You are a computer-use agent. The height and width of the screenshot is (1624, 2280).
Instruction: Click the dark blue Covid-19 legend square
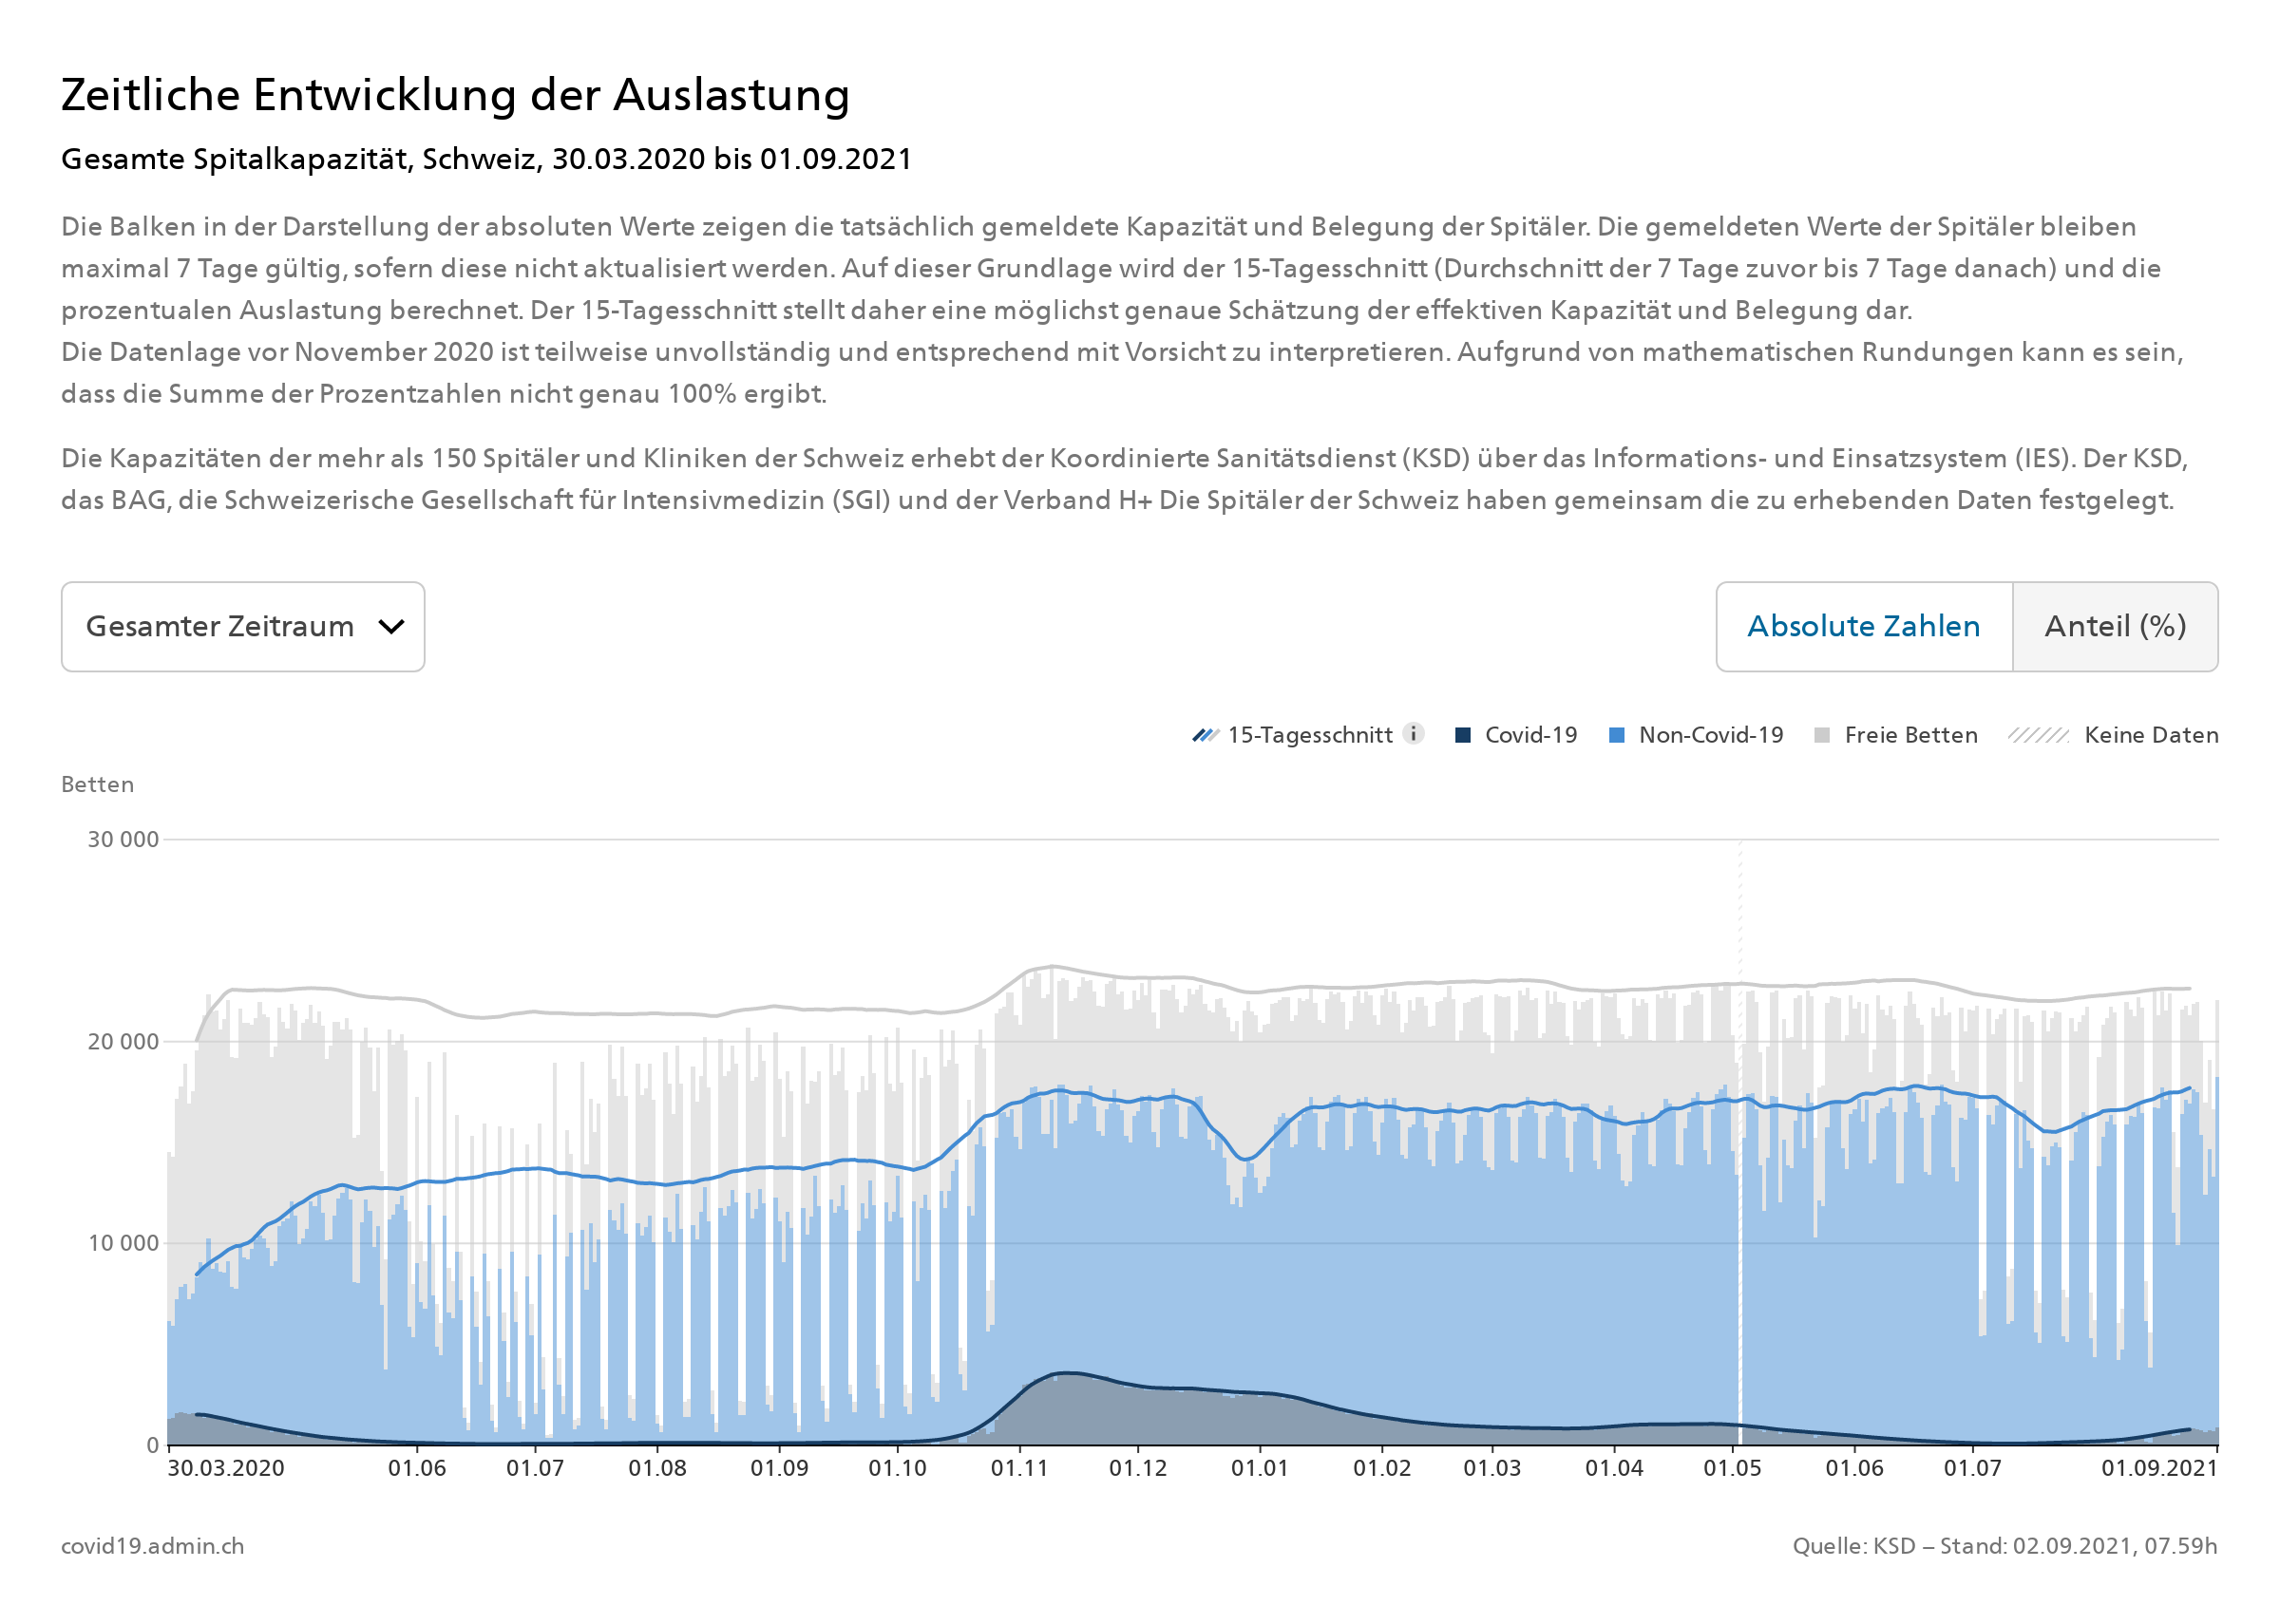pyautogui.click(x=1462, y=735)
